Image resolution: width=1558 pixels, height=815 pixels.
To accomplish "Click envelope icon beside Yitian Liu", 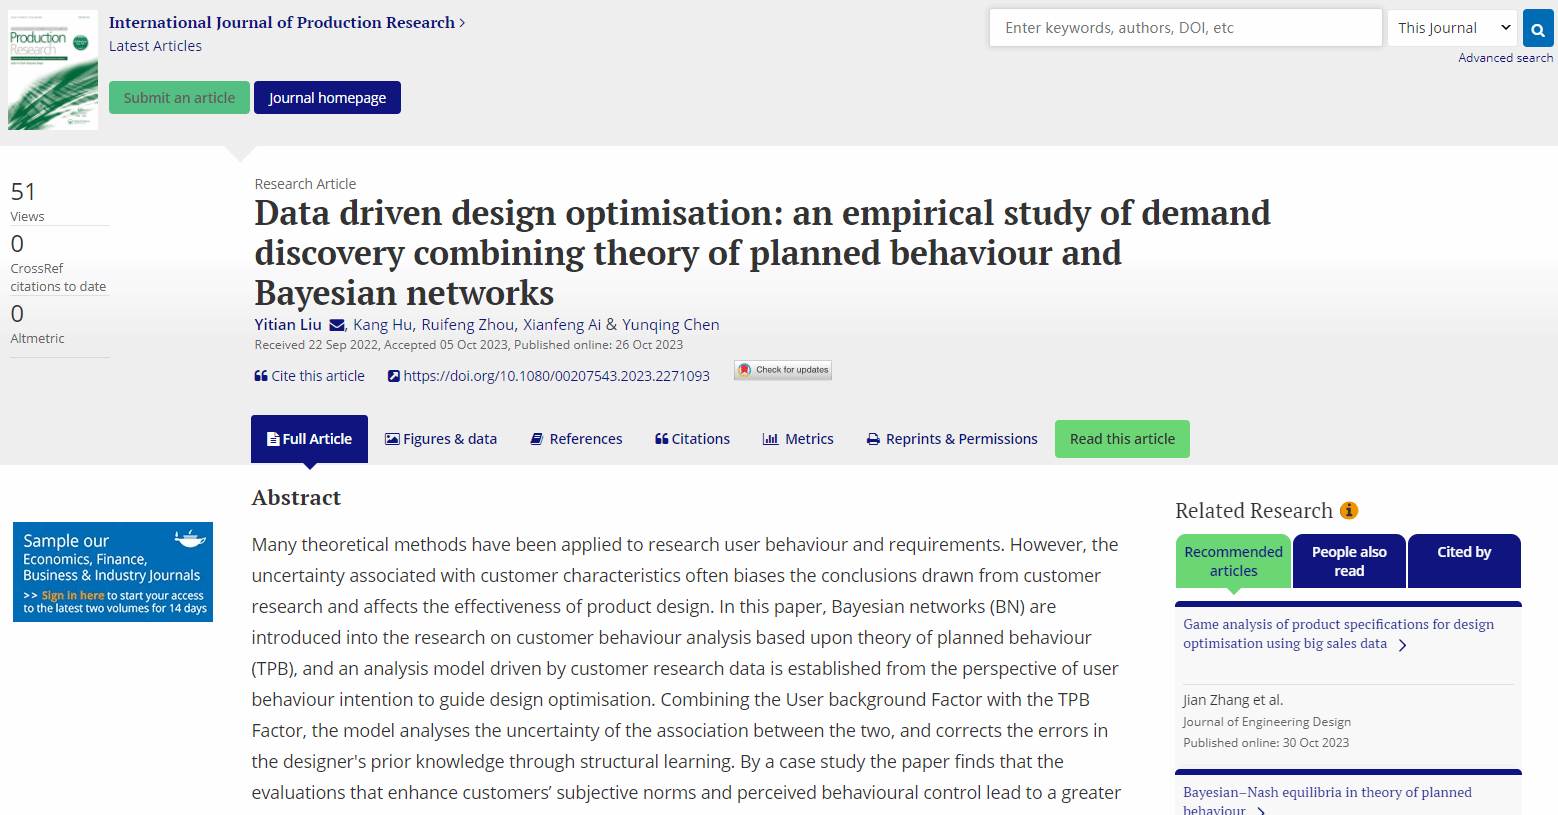I will [x=337, y=325].
